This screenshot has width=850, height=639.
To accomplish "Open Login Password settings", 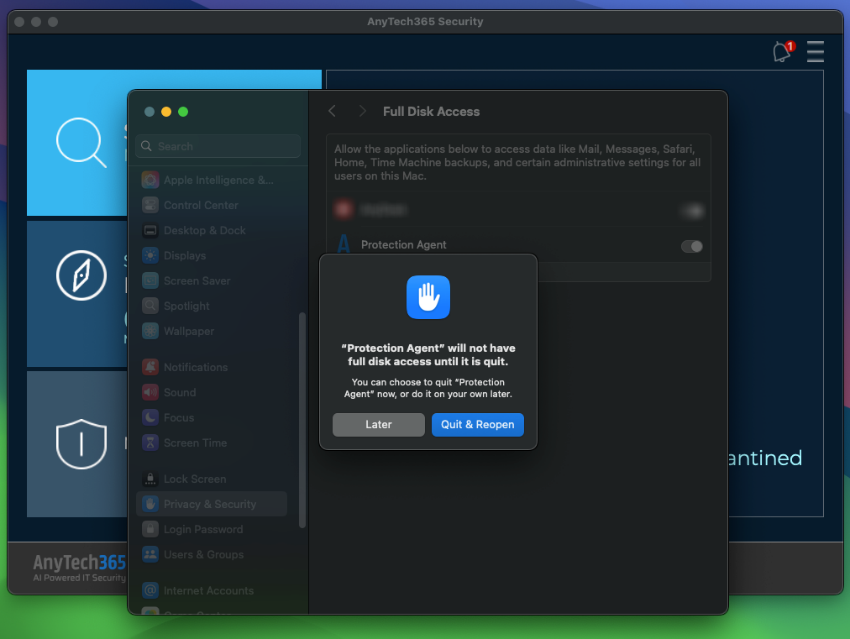I will pos(211,529).
